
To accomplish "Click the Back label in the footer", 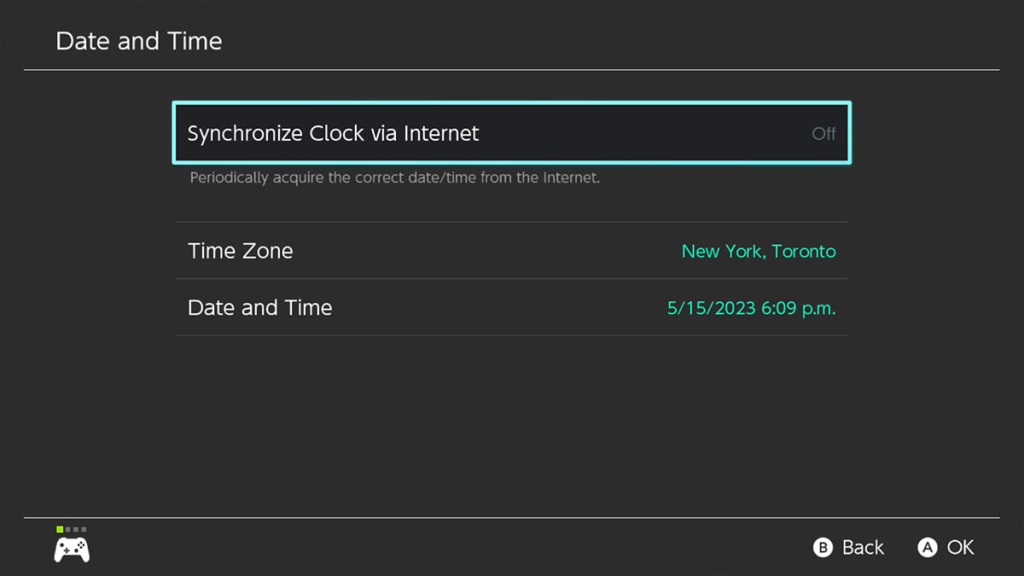I will point(862,547).
